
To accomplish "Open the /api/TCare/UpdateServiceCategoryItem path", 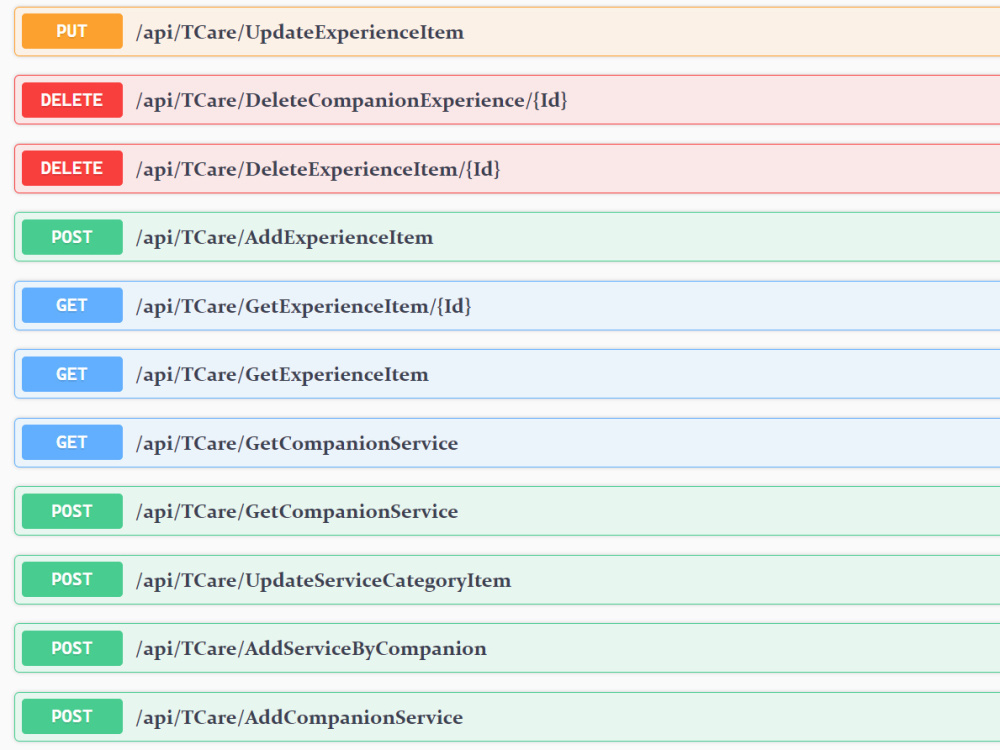I will click(x=323, y=581).
